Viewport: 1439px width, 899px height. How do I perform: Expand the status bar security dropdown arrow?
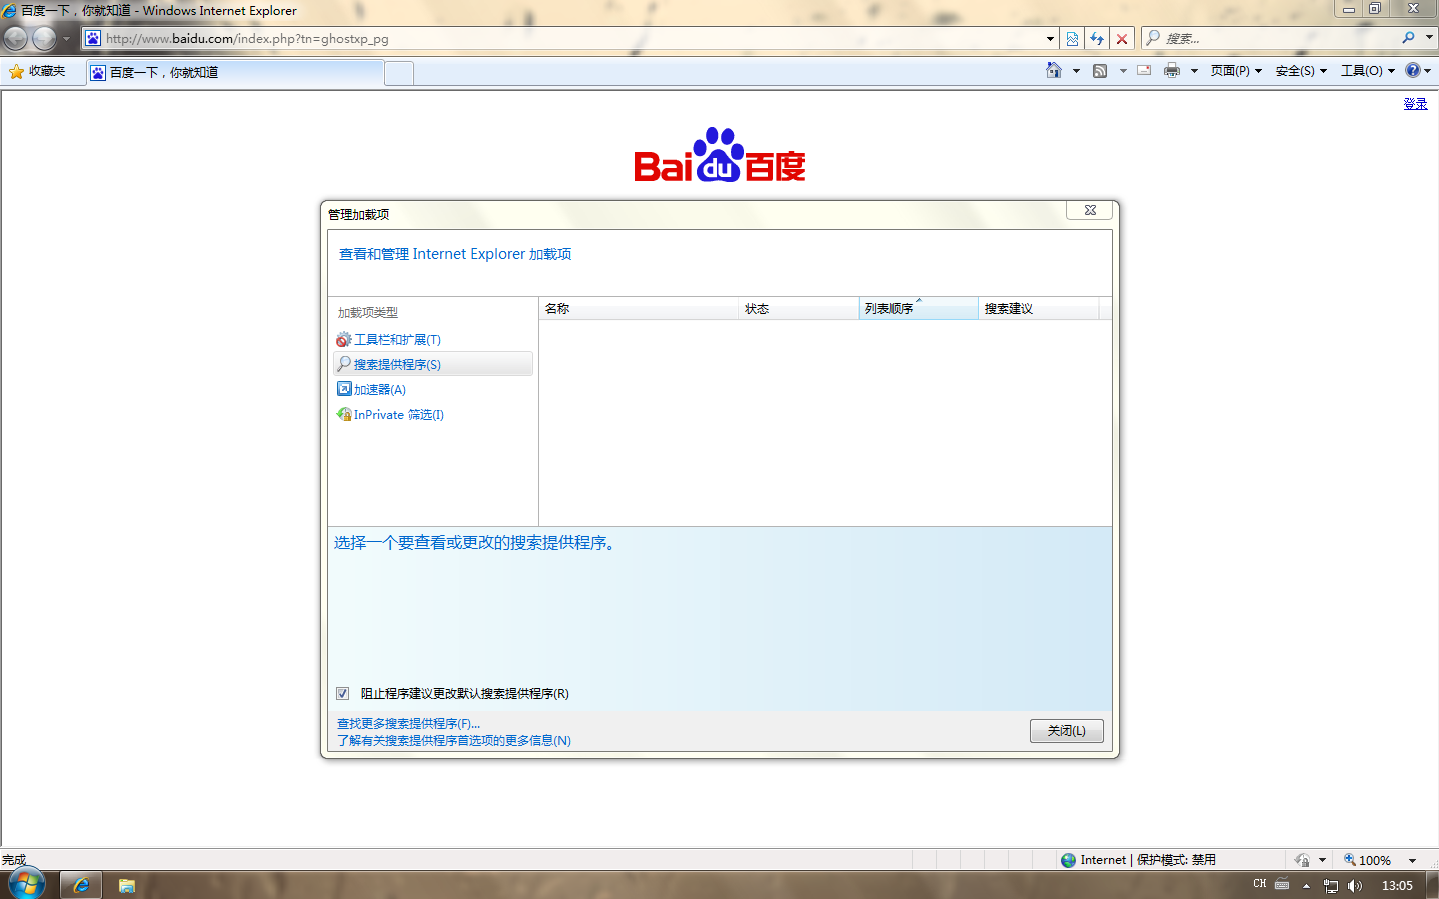pyautogui.click(x=1322, y=860)
